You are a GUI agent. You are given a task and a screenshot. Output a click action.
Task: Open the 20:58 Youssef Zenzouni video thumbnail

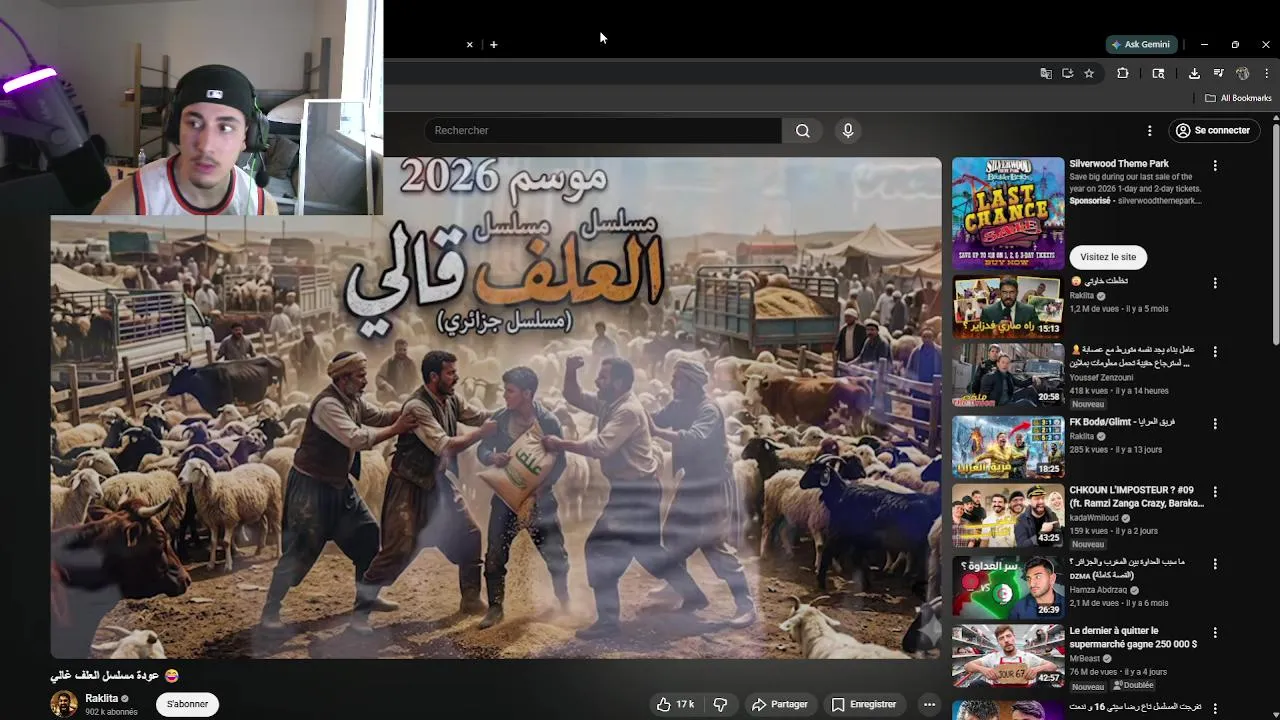click(1008, 375)
